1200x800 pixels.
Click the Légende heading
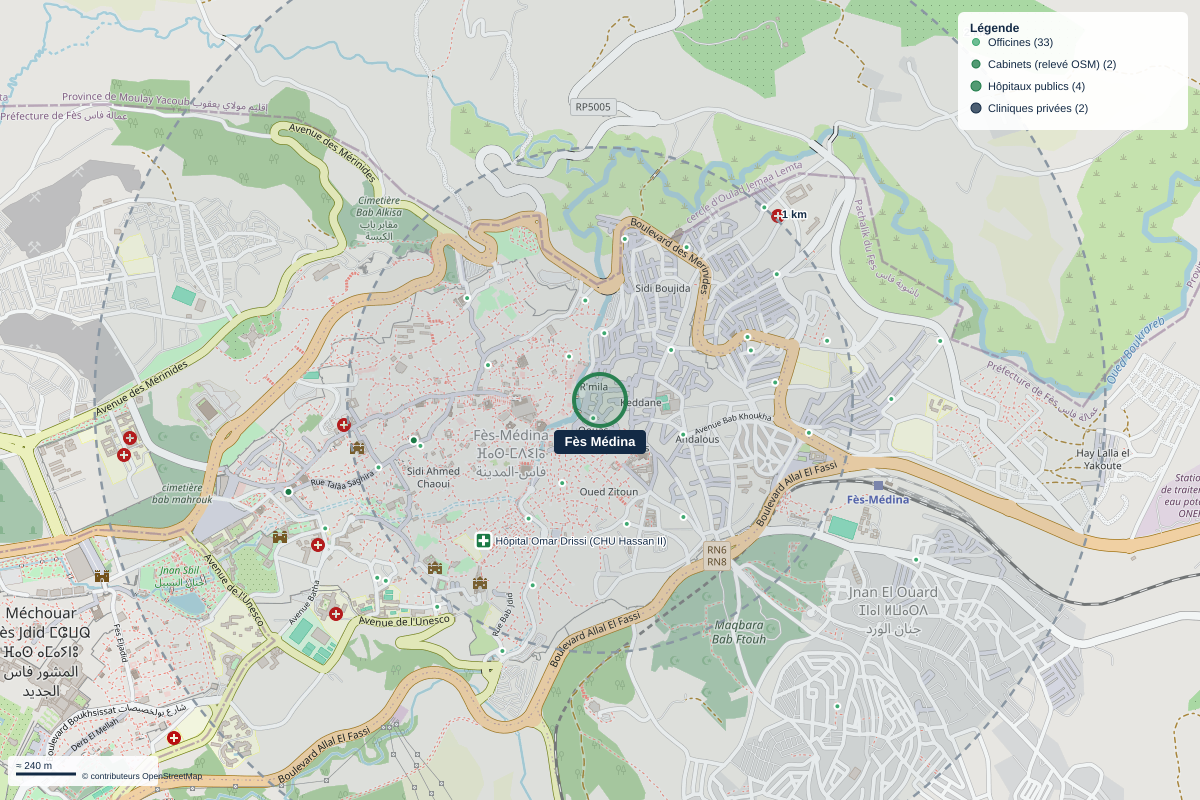coord(995,28)
